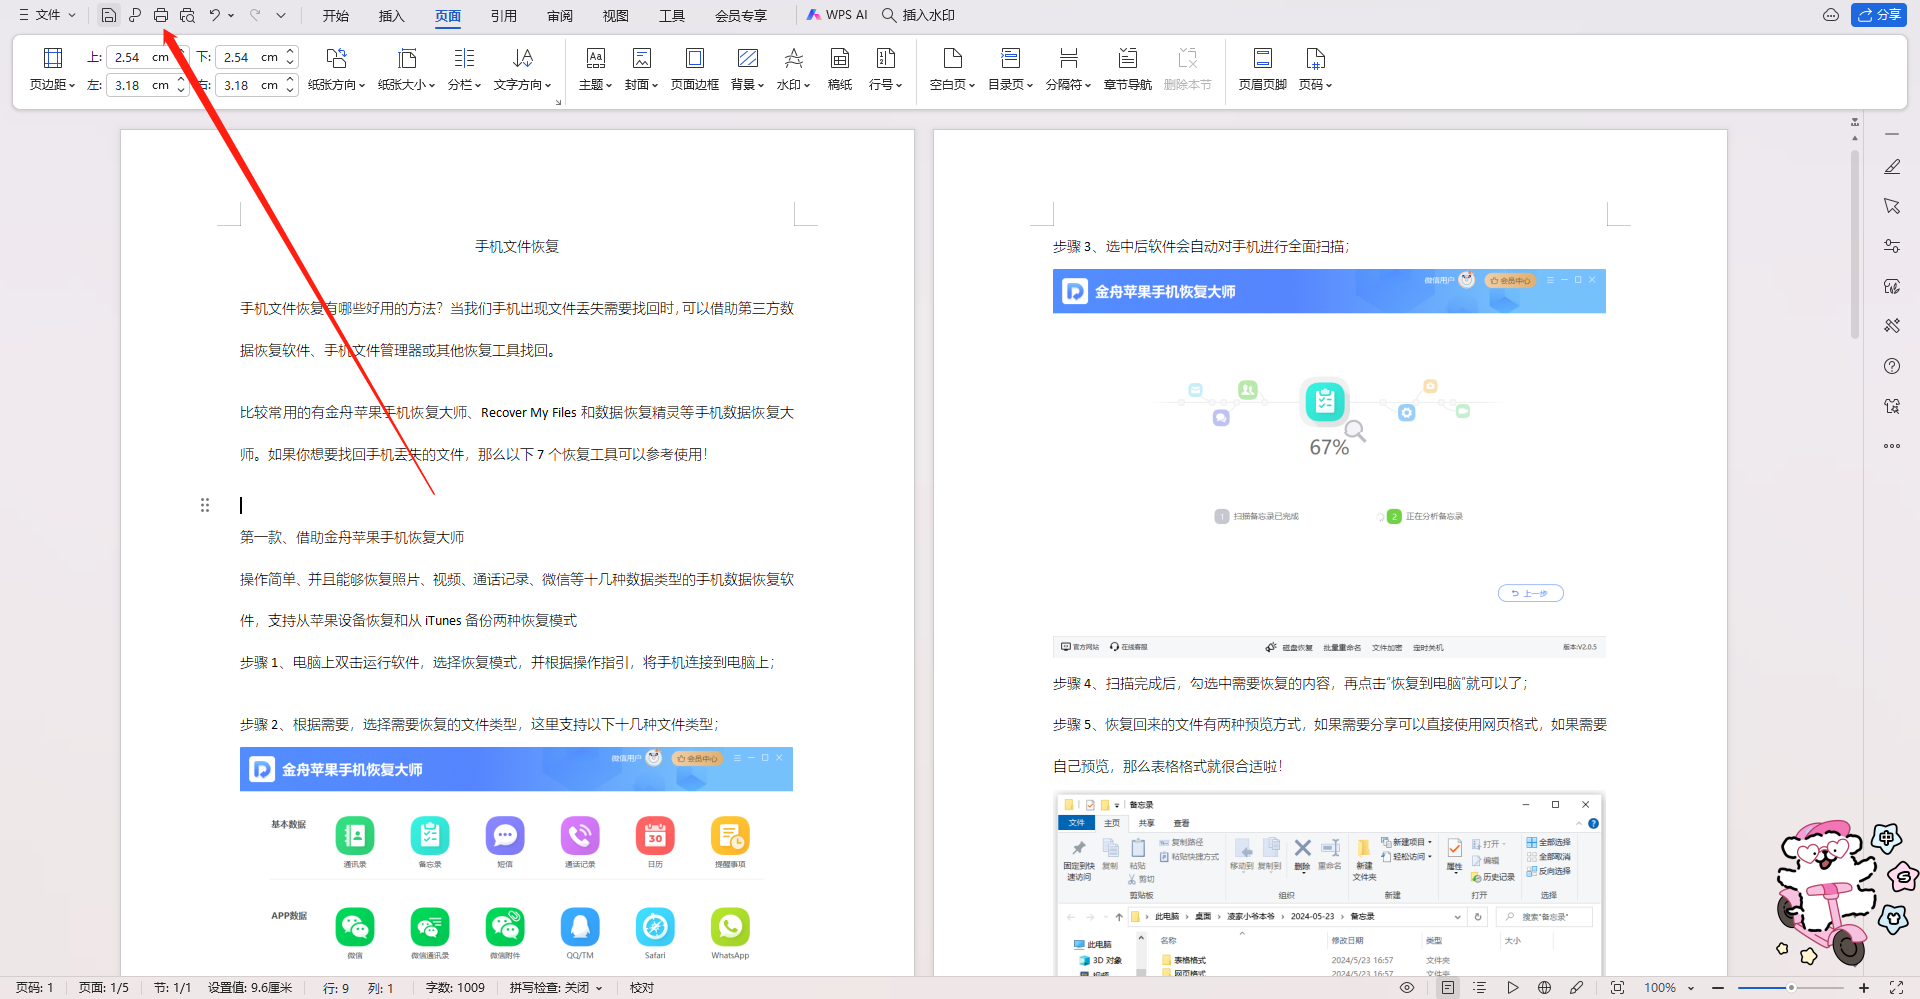Increase the top margin stepper
The image size is (1920, 999).
181,51
